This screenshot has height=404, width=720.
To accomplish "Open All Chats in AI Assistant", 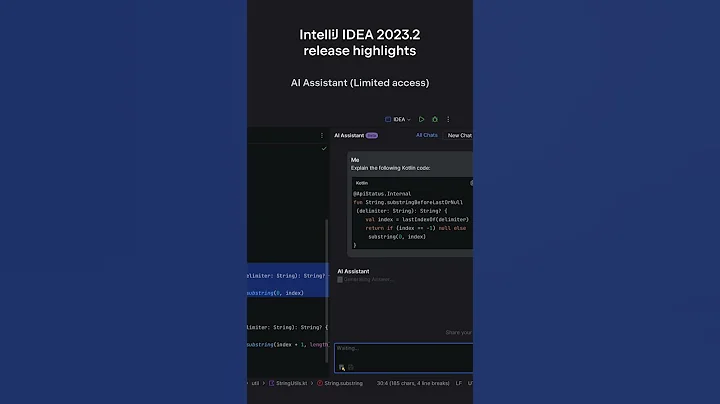I will pyautogui.click(x=427, y=135).
